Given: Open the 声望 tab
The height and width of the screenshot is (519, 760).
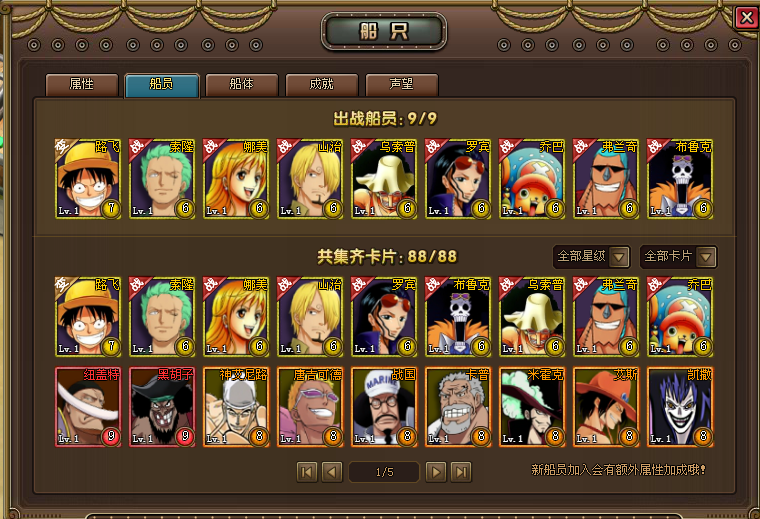Looking at the screenshot, I should point(402,85).
